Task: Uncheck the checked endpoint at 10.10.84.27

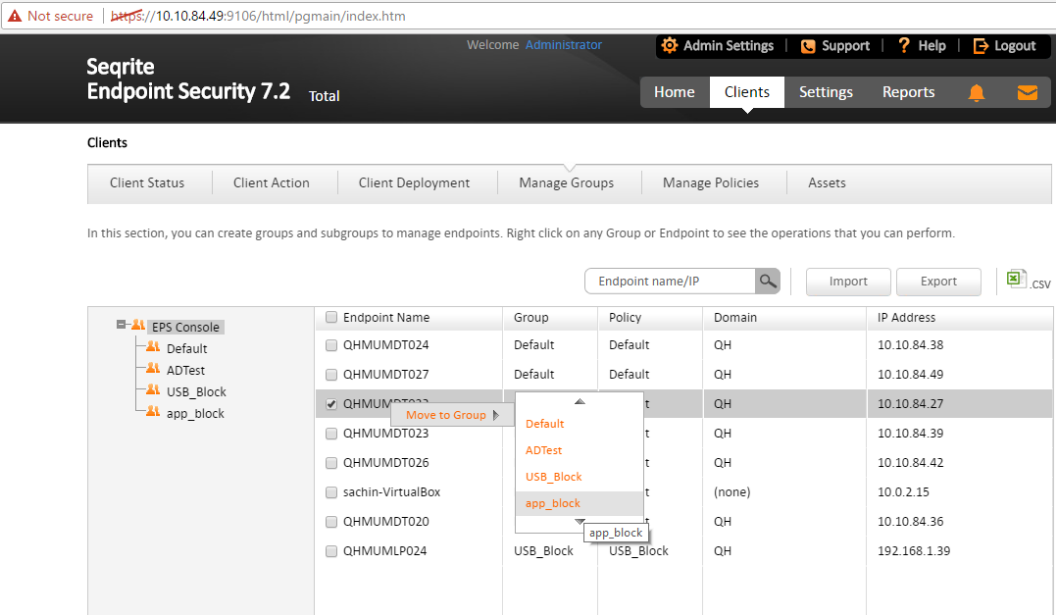Action: pos(331,404)
